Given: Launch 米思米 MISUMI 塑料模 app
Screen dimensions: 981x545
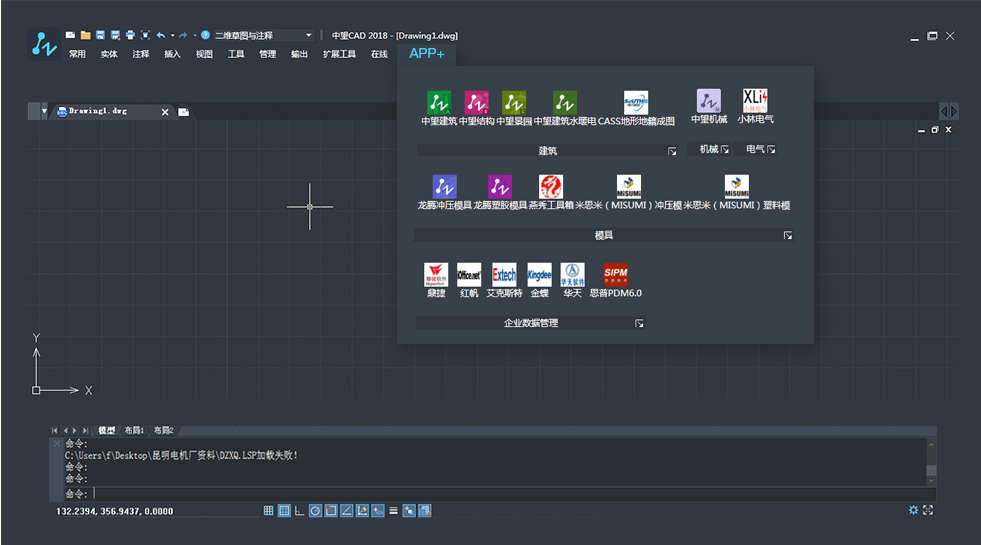Looking at the screenshot, I should click(736, 192).
